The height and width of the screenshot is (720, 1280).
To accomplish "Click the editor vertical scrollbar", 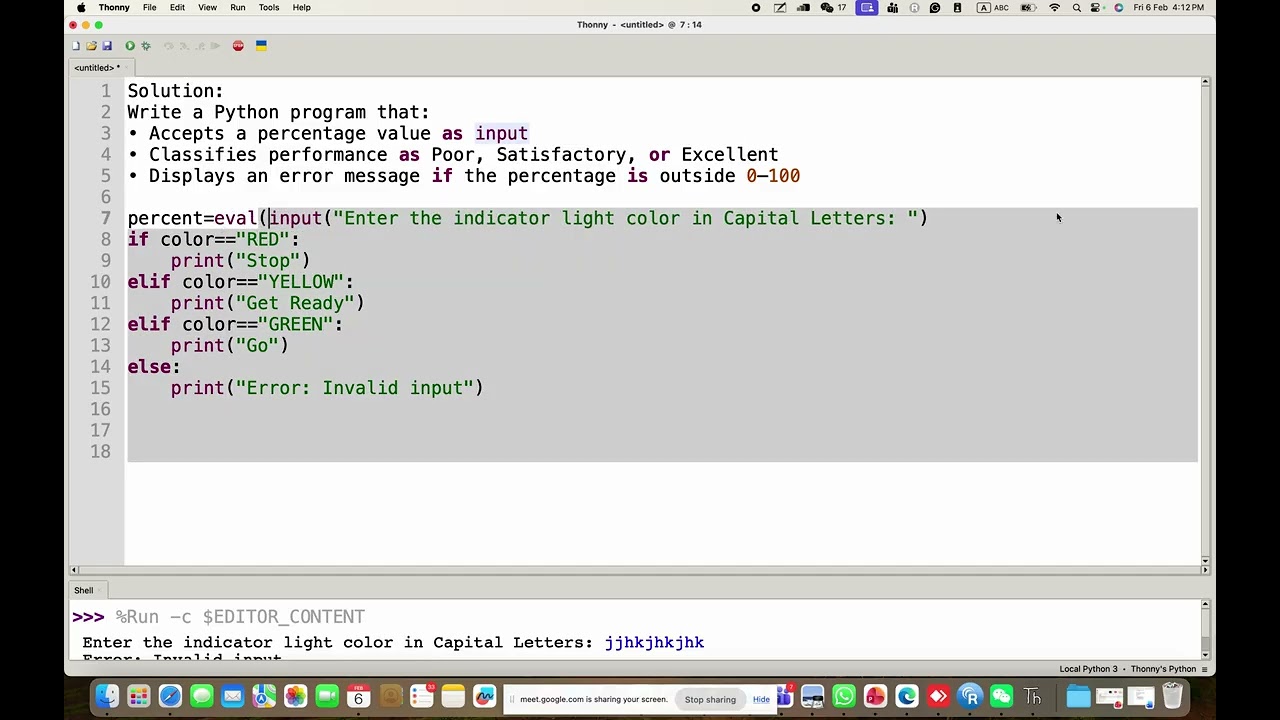I will (1205, 320).
